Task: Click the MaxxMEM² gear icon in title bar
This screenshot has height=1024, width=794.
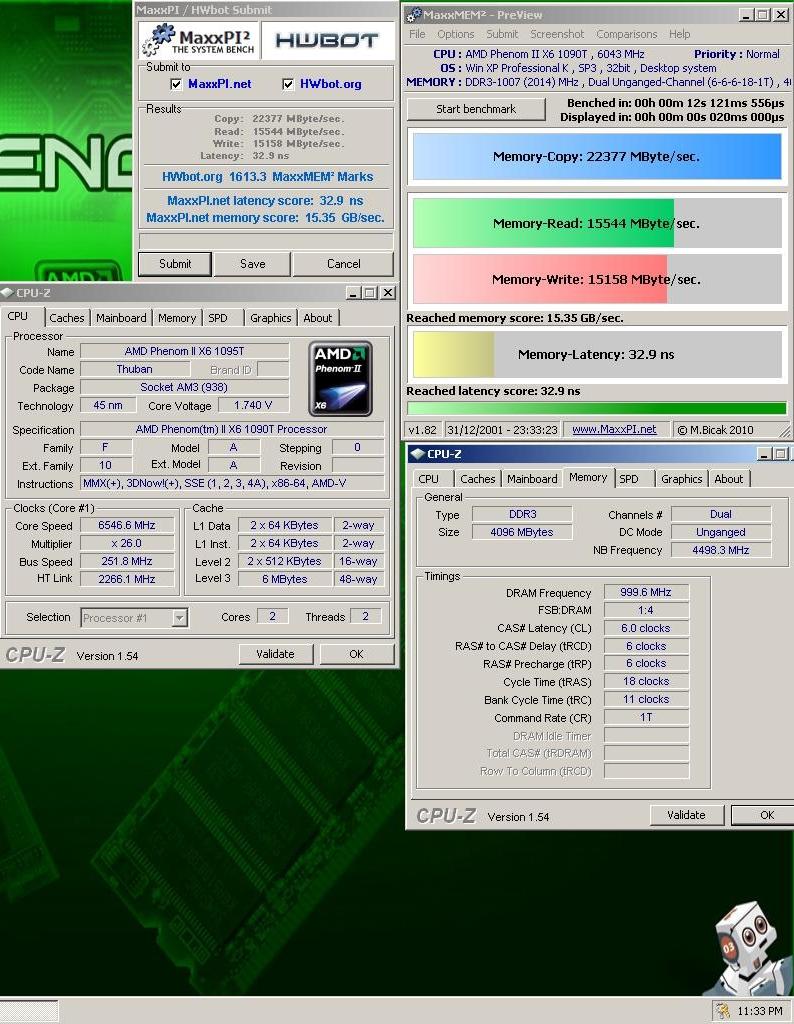Action: click(413, 14)
